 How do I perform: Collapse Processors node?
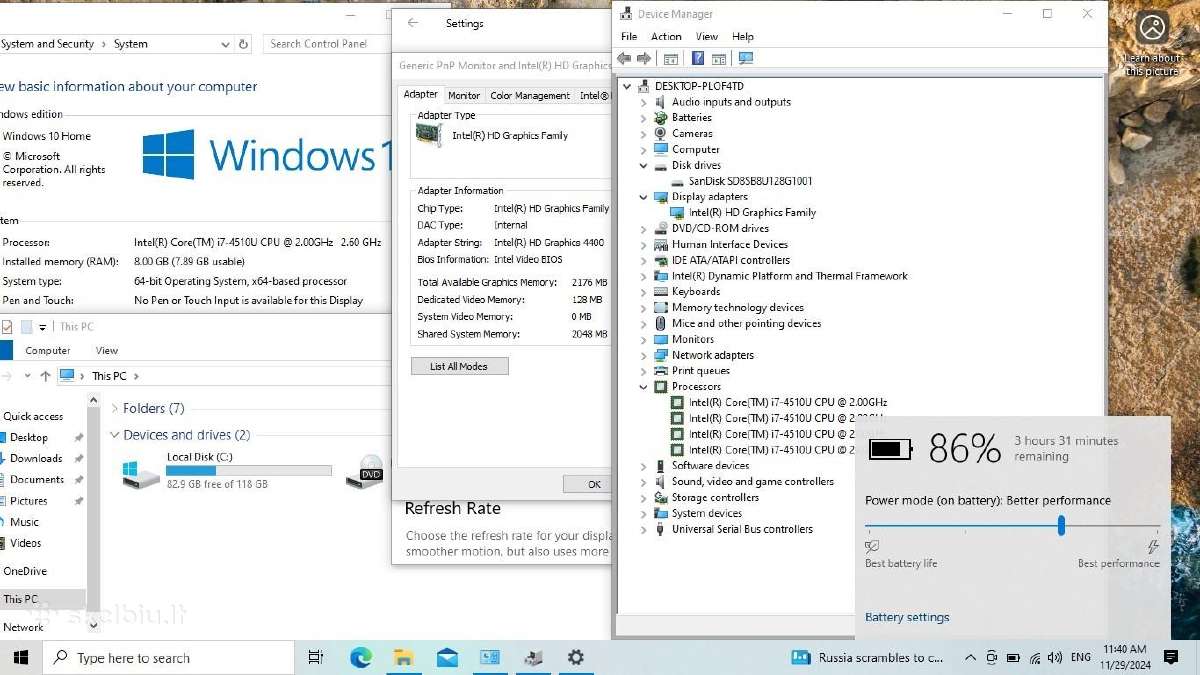click(643, 386)
